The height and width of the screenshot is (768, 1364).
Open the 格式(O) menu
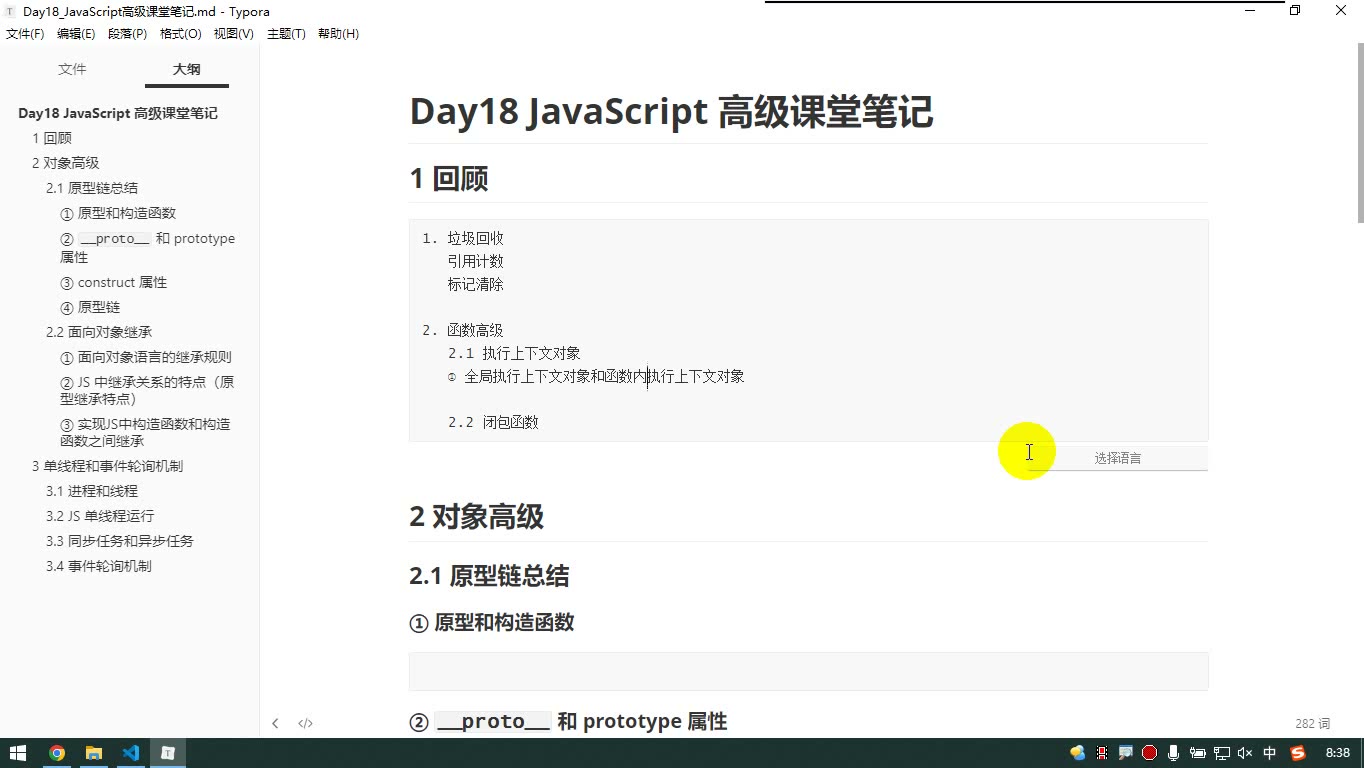181,34
